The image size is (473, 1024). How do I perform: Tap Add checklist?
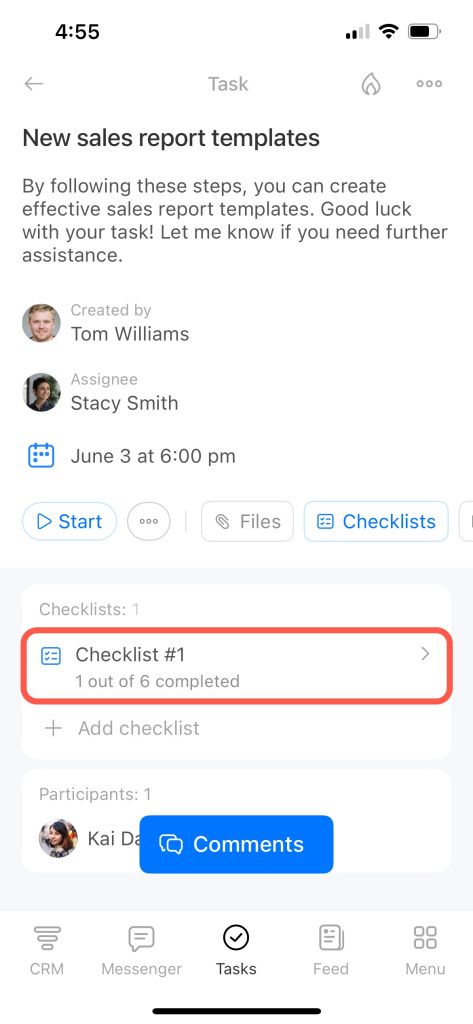tap(122, 728)
